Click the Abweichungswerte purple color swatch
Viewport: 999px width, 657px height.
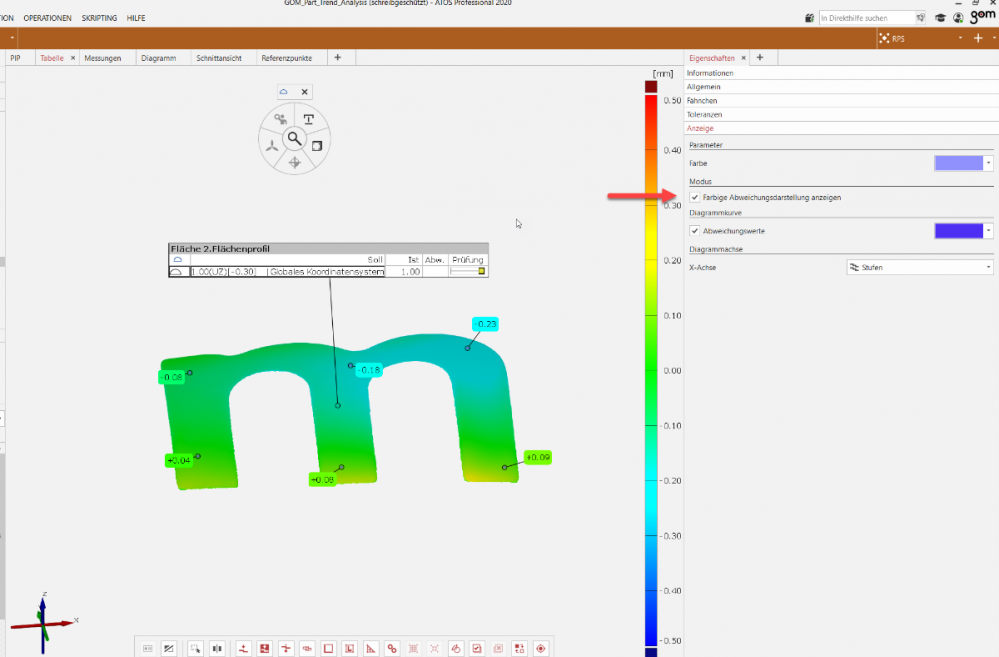[x=957, y=231]
